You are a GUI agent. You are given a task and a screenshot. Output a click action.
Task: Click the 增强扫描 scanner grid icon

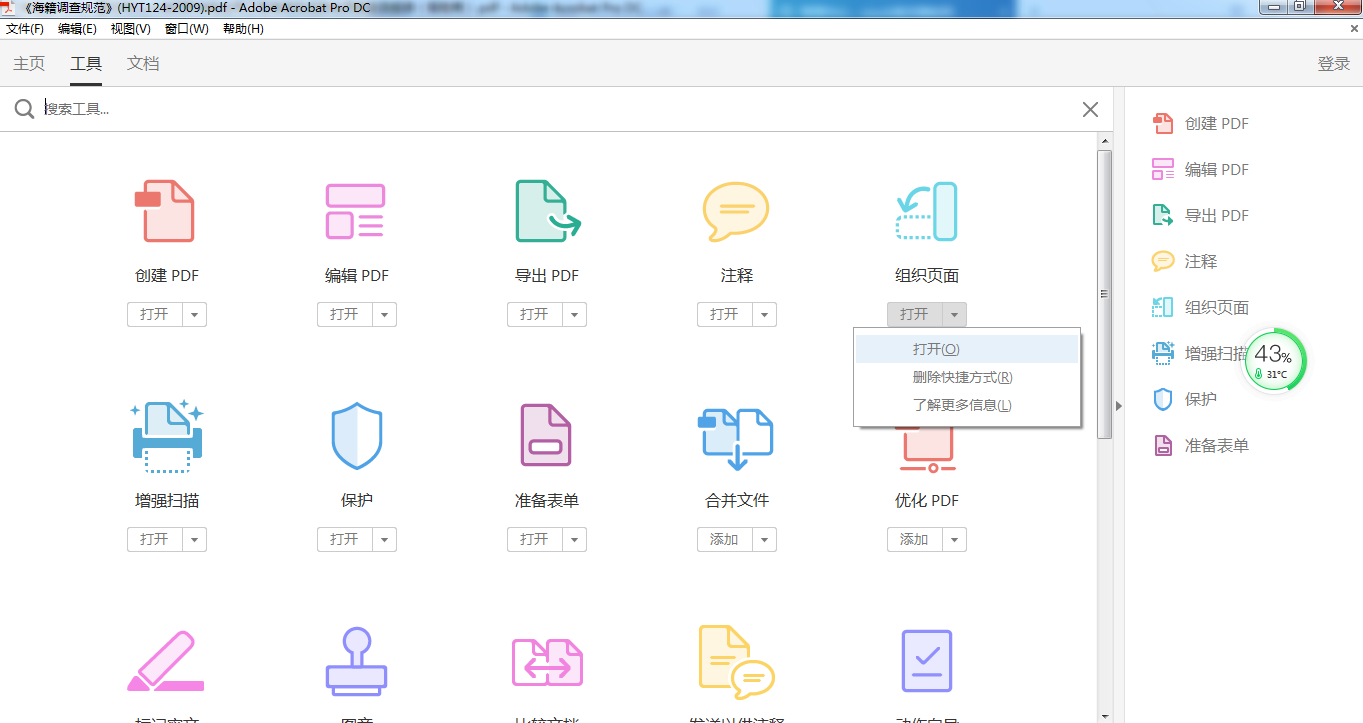[166, 436]
